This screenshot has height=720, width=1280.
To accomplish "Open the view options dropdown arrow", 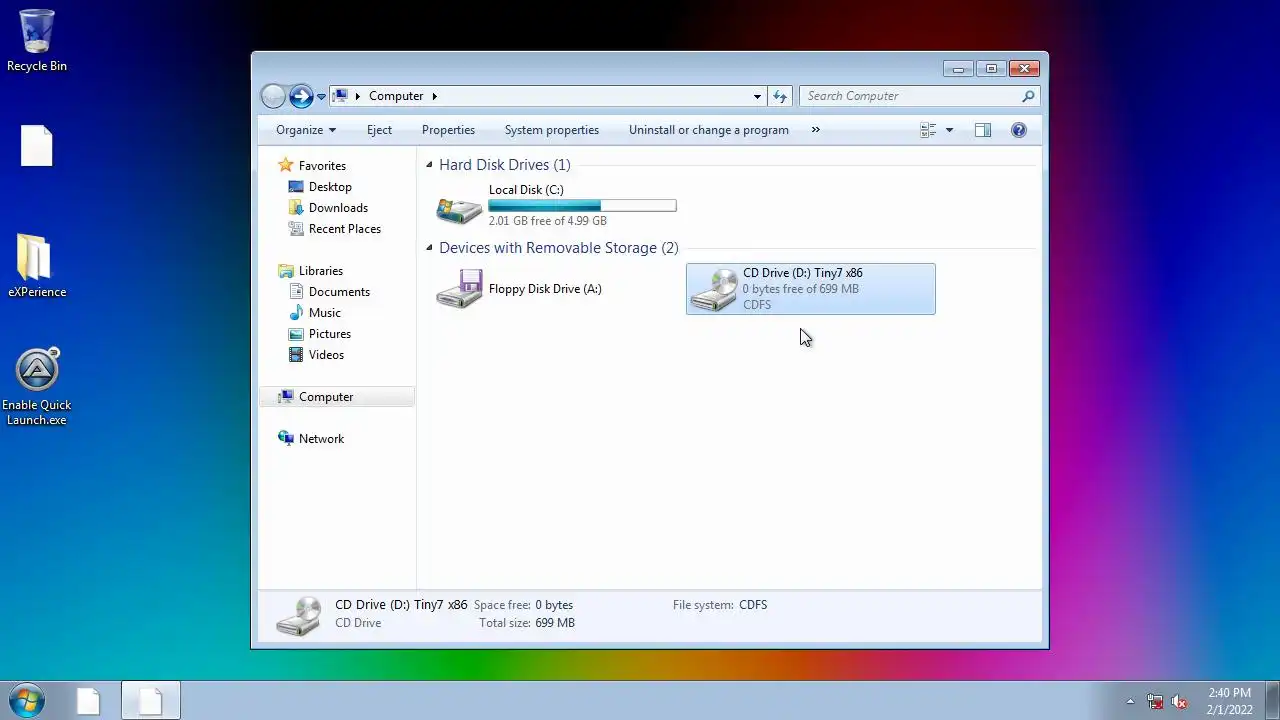I will 949,130.
